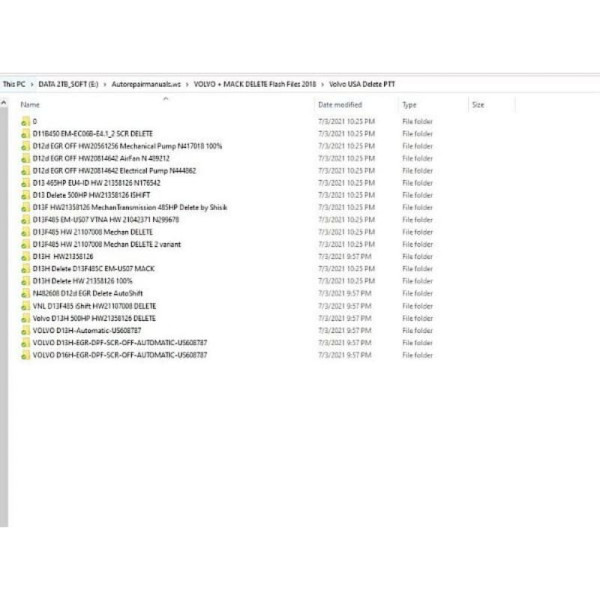Click folder icon of N482608 D12d EGR Delete AutoShift
The width and height of the screenshot is (600, 600).
25,293
